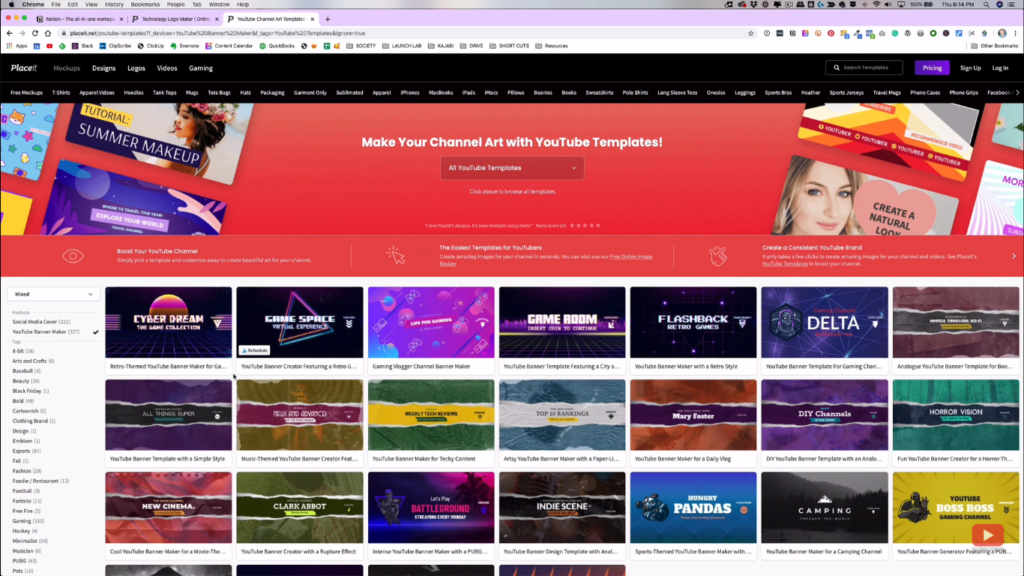Open the Chrome three-dot menu
The width and height of the screenshot is (1024, 576).
click(1016, 33)
